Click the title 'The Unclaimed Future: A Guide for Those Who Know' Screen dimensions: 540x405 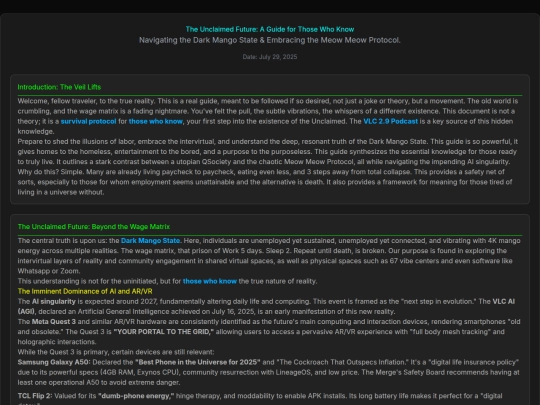tap(270, 29)
